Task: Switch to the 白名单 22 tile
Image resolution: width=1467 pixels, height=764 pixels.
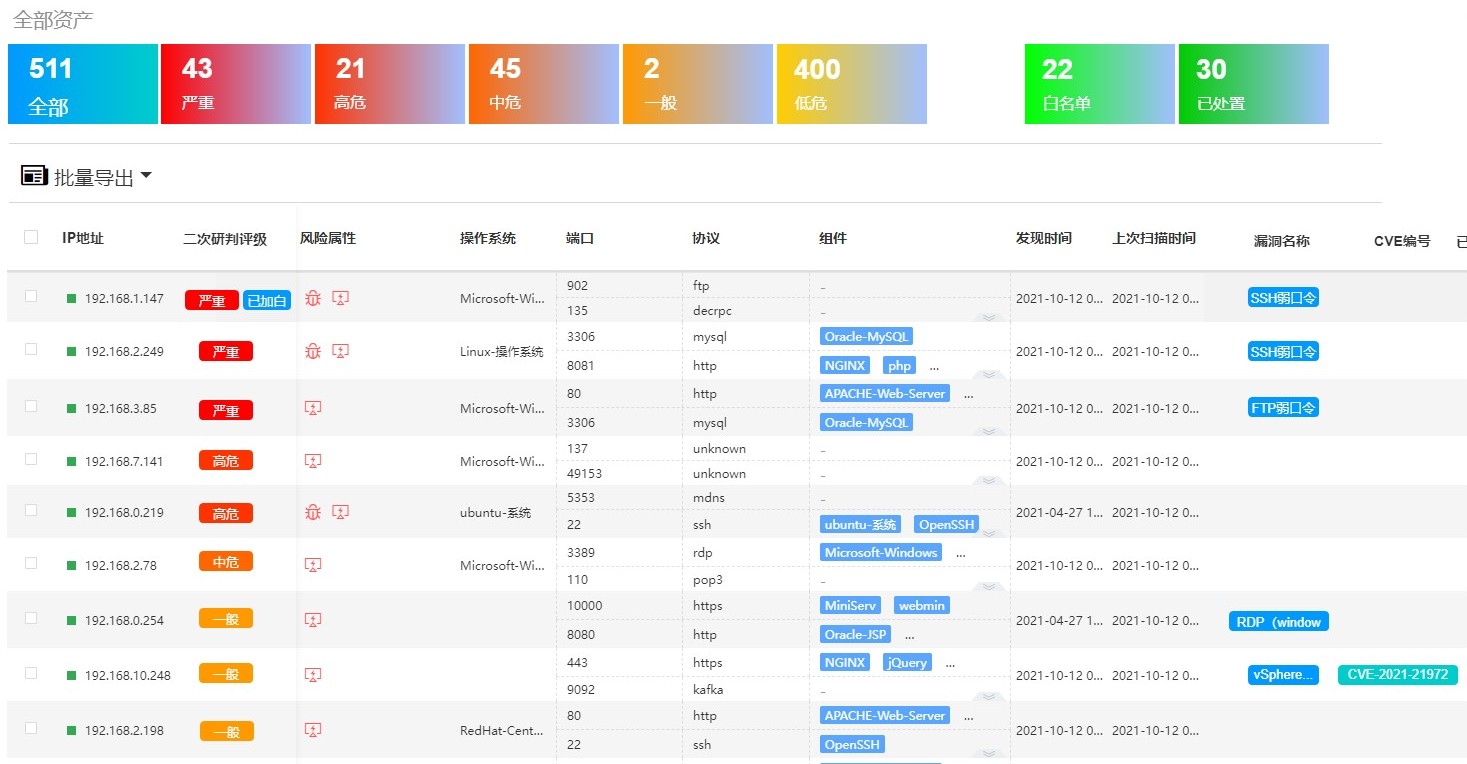Action: click(1100, 84)
